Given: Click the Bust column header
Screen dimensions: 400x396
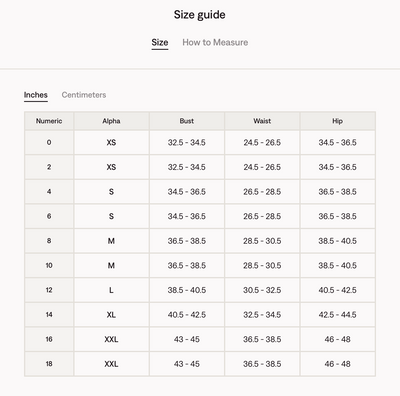Looking at the screenshot, I should coord(187,121).
